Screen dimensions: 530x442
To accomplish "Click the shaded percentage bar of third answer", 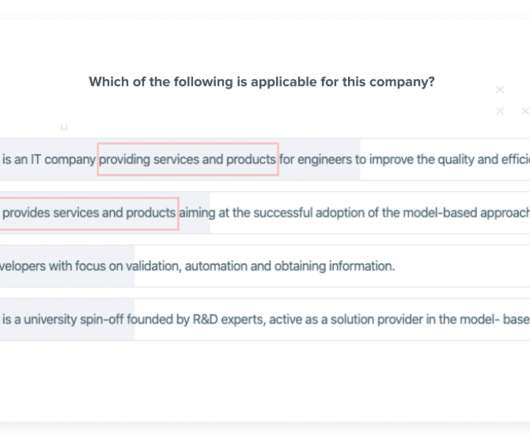I will pyautogui.click(x=67, y=266).
